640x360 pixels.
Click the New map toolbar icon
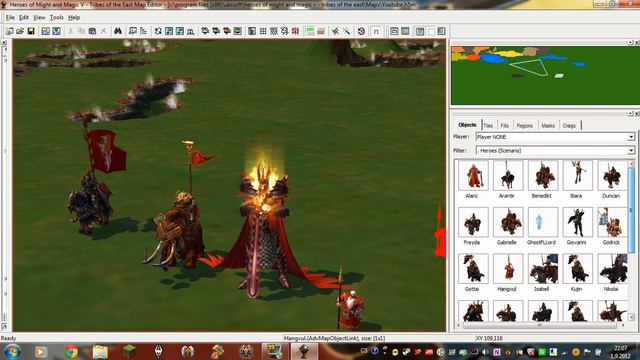point(9,31)
